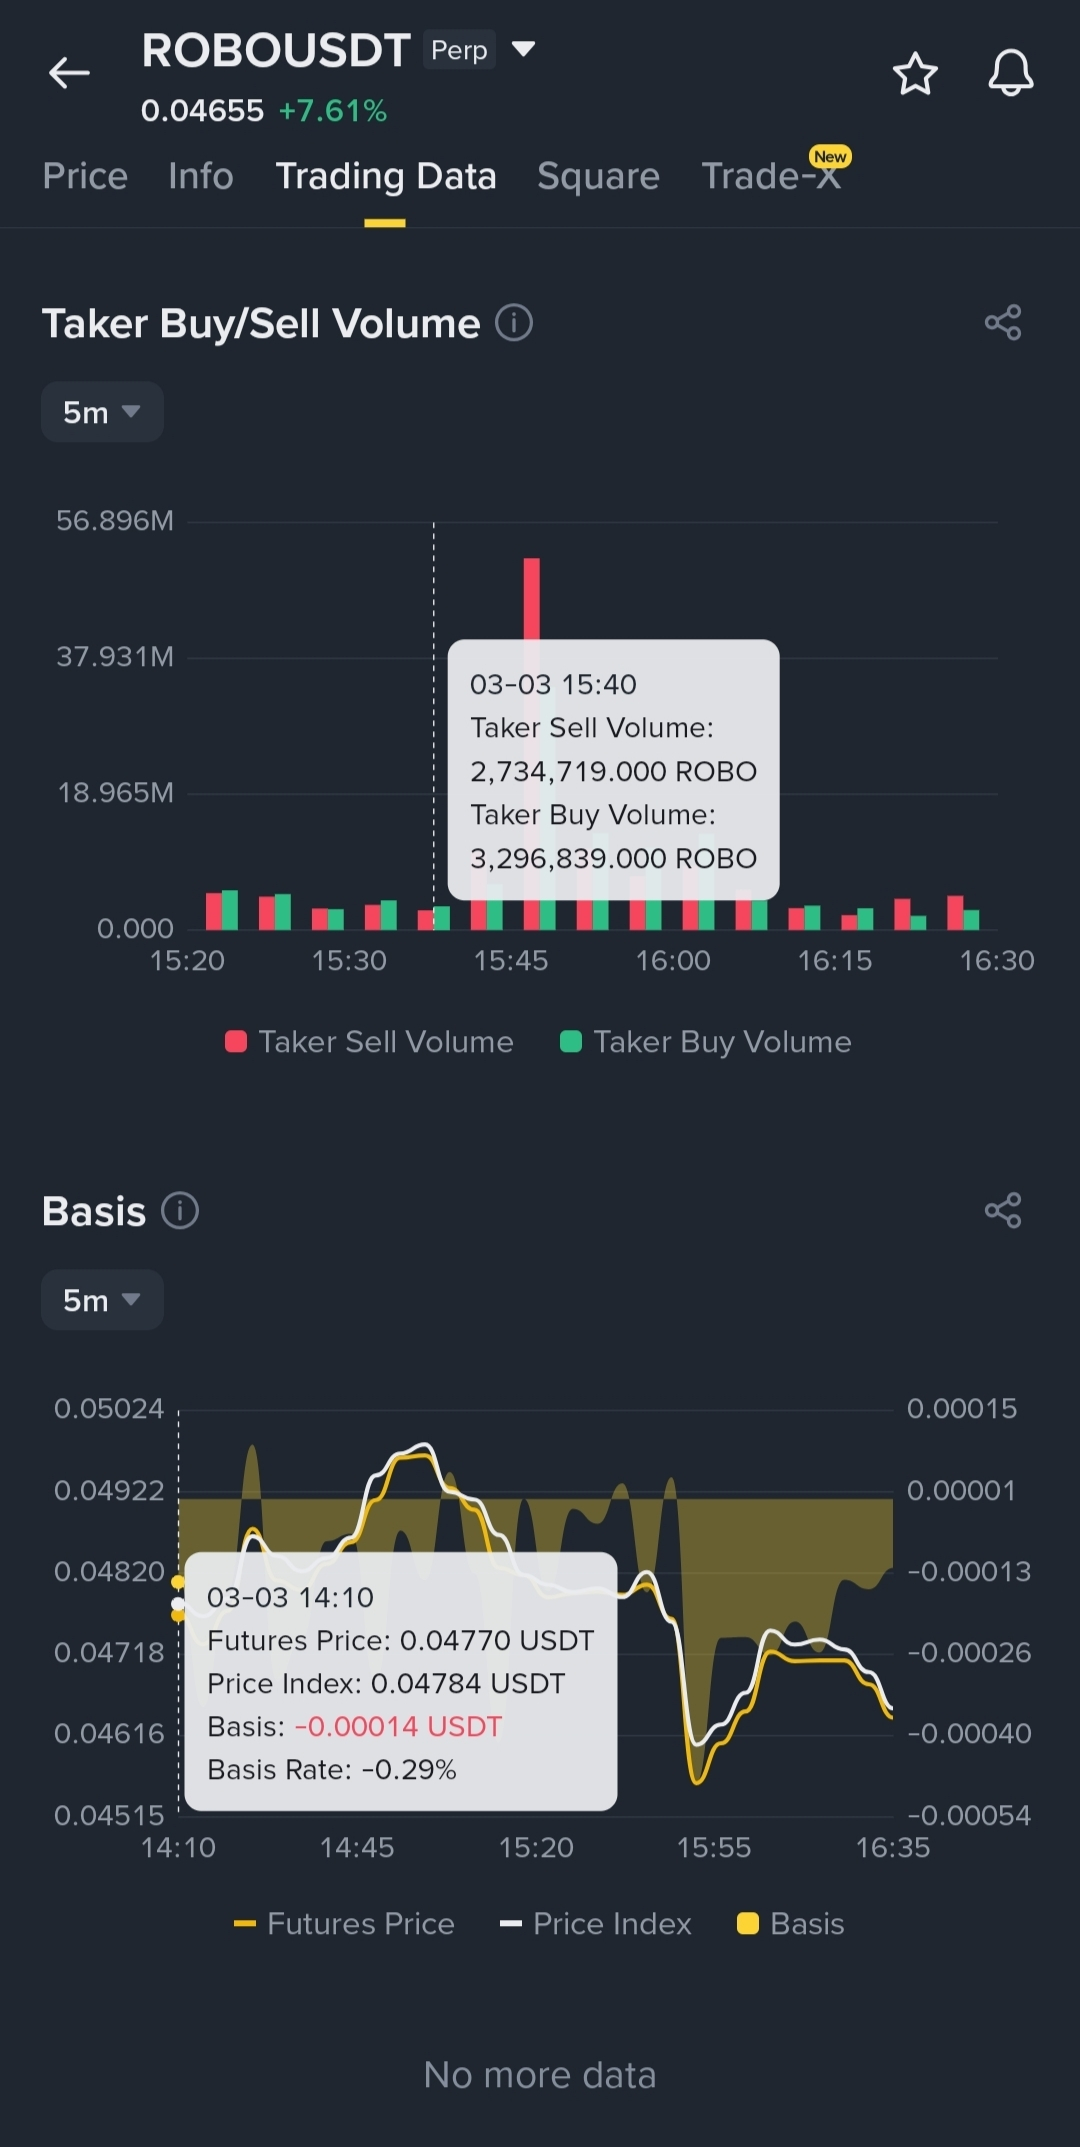Viewport: 1080px width, 2147px height.
Task: Toggle Taker Sell Volume legend series
Action: (x=370, y=1042)
